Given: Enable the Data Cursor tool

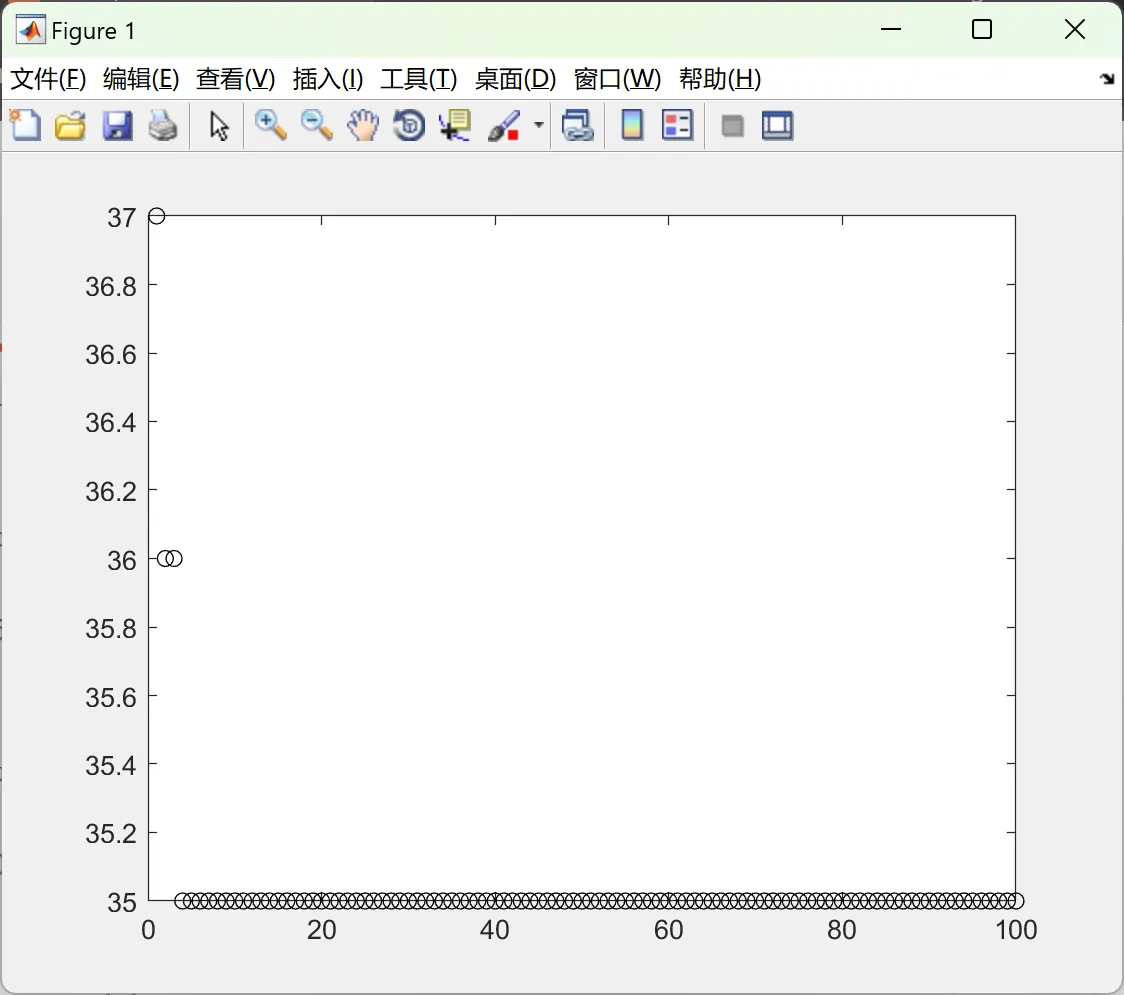Looking at the screenshot, I should click(455, 125).
